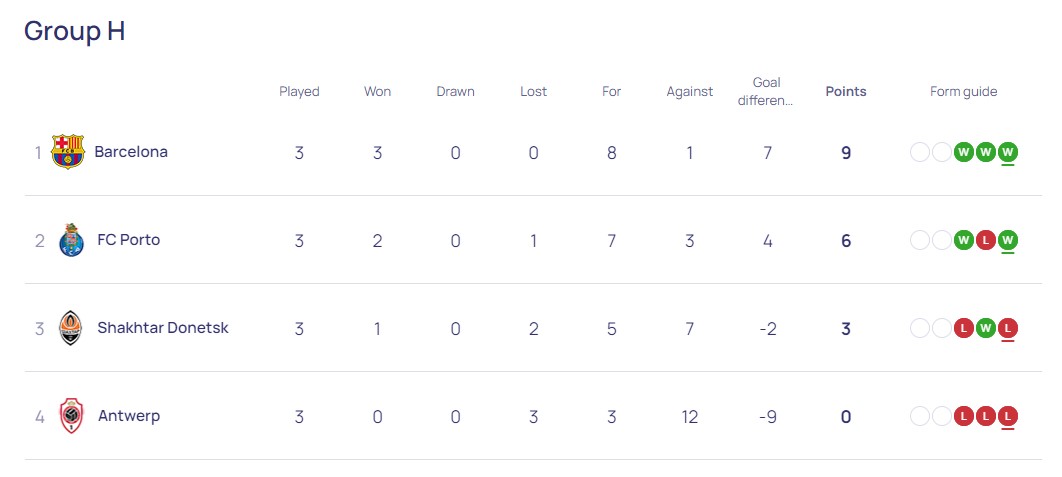
Task: Click the Antwerp club crest
Action: click(x=71, y=416)
